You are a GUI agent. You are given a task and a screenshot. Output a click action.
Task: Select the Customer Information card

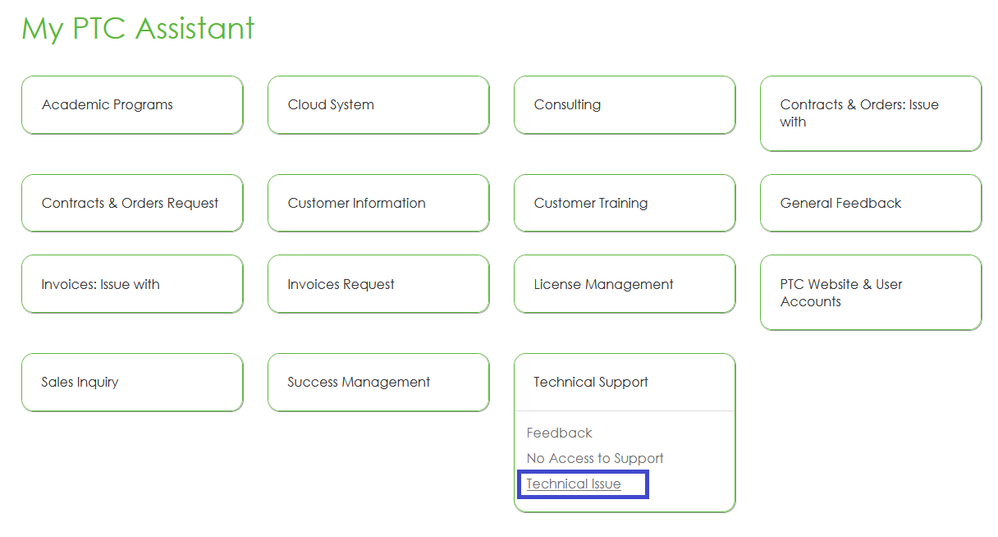coord(378,203)
